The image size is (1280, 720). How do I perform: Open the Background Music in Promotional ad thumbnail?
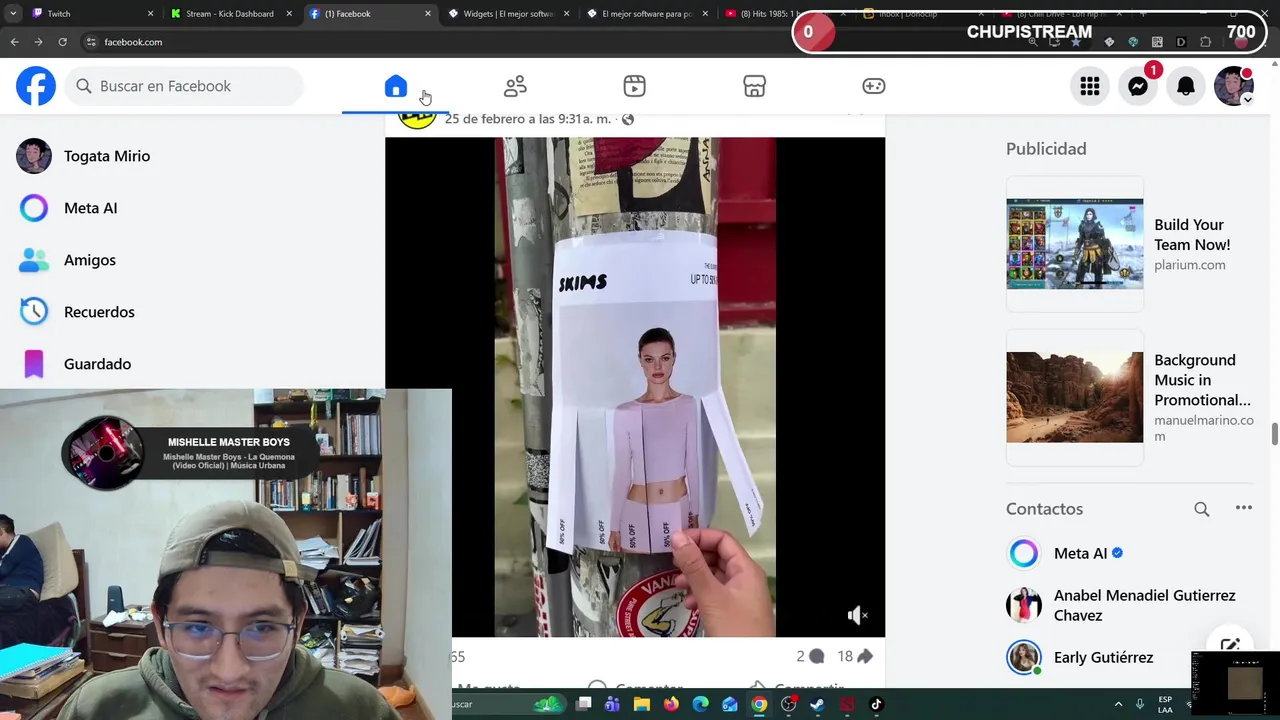pyautogui.click(x=1074, y=397)
